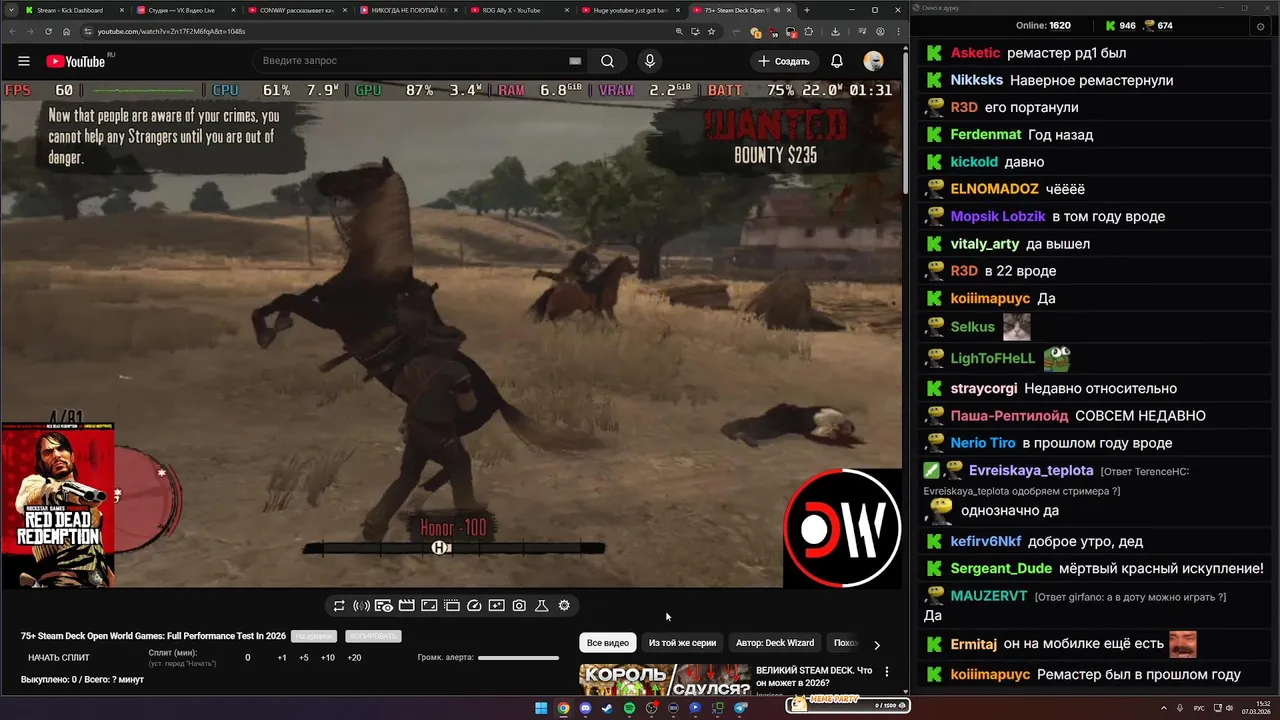Adjust the Громк. алерта volume slider
The width and height of the screenshot is (1280, 720).
(518, 657)
